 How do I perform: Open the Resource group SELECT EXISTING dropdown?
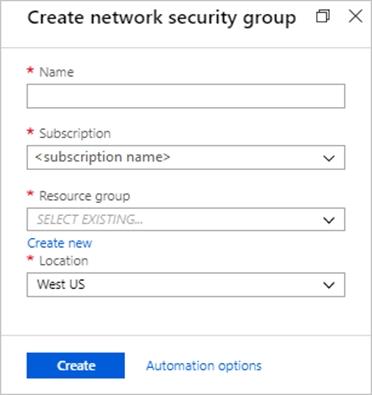186,219
